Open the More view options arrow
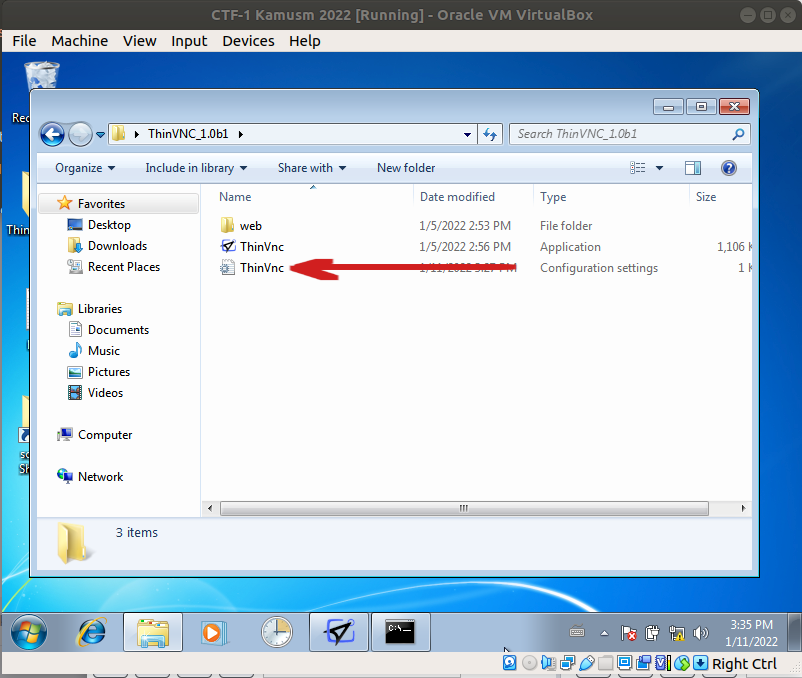 click(659, 168)
